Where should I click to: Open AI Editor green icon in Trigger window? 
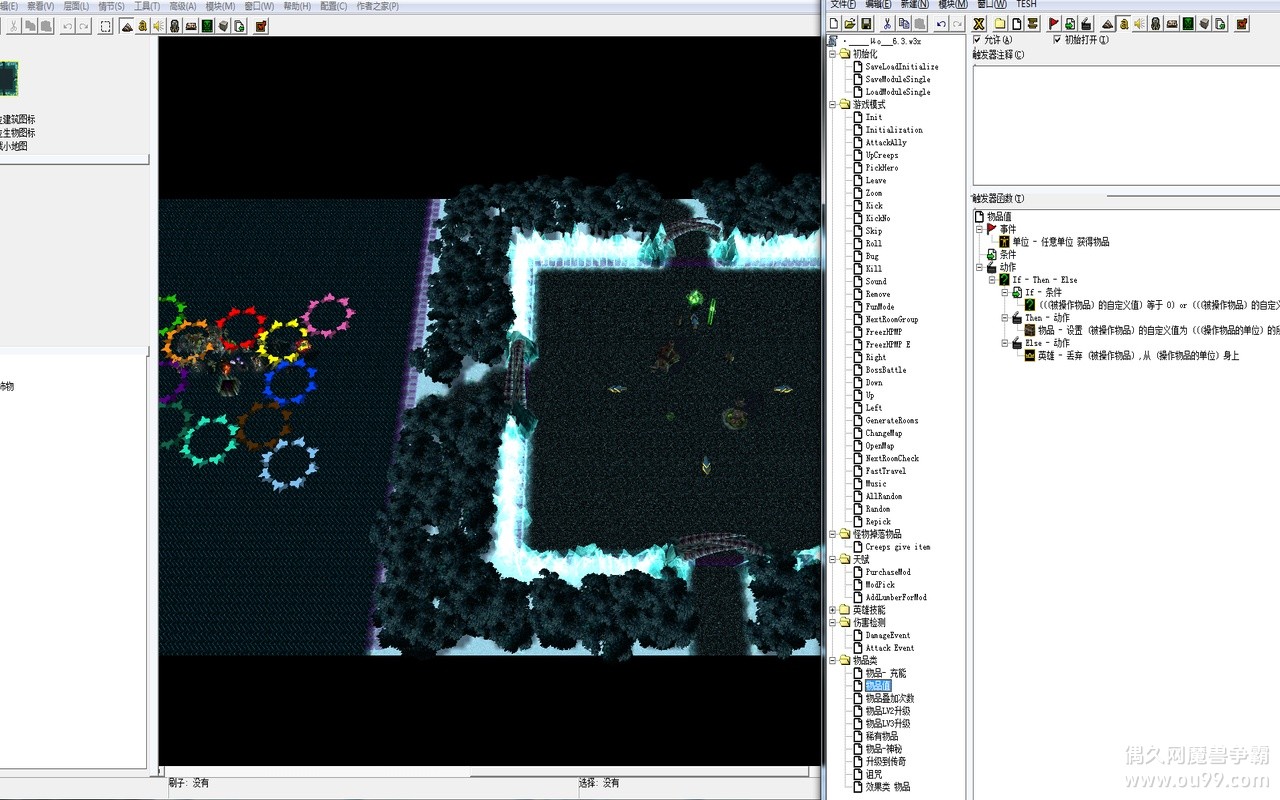pyautogui.click(x=1188, y=24)
